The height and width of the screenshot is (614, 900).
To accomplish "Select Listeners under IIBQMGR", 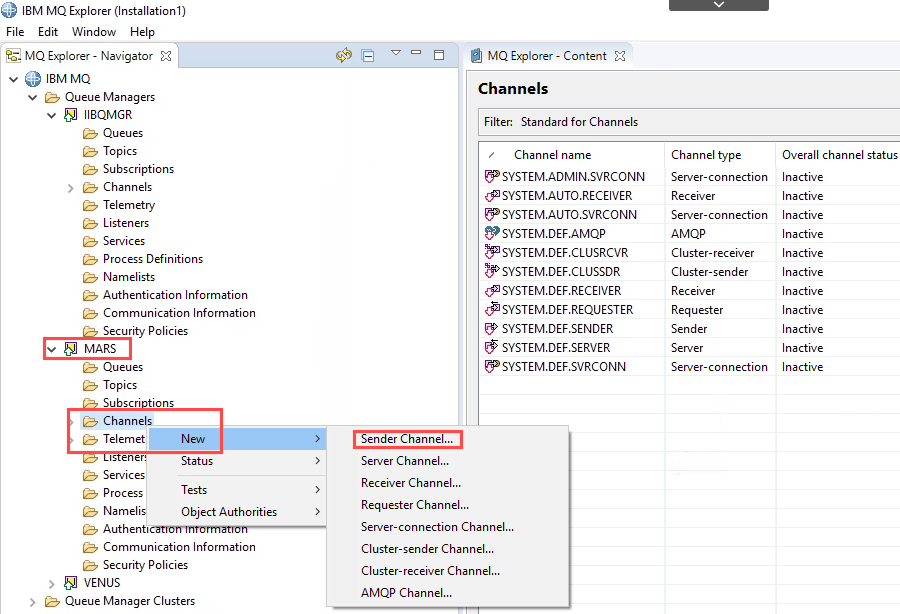I will 126,223.
